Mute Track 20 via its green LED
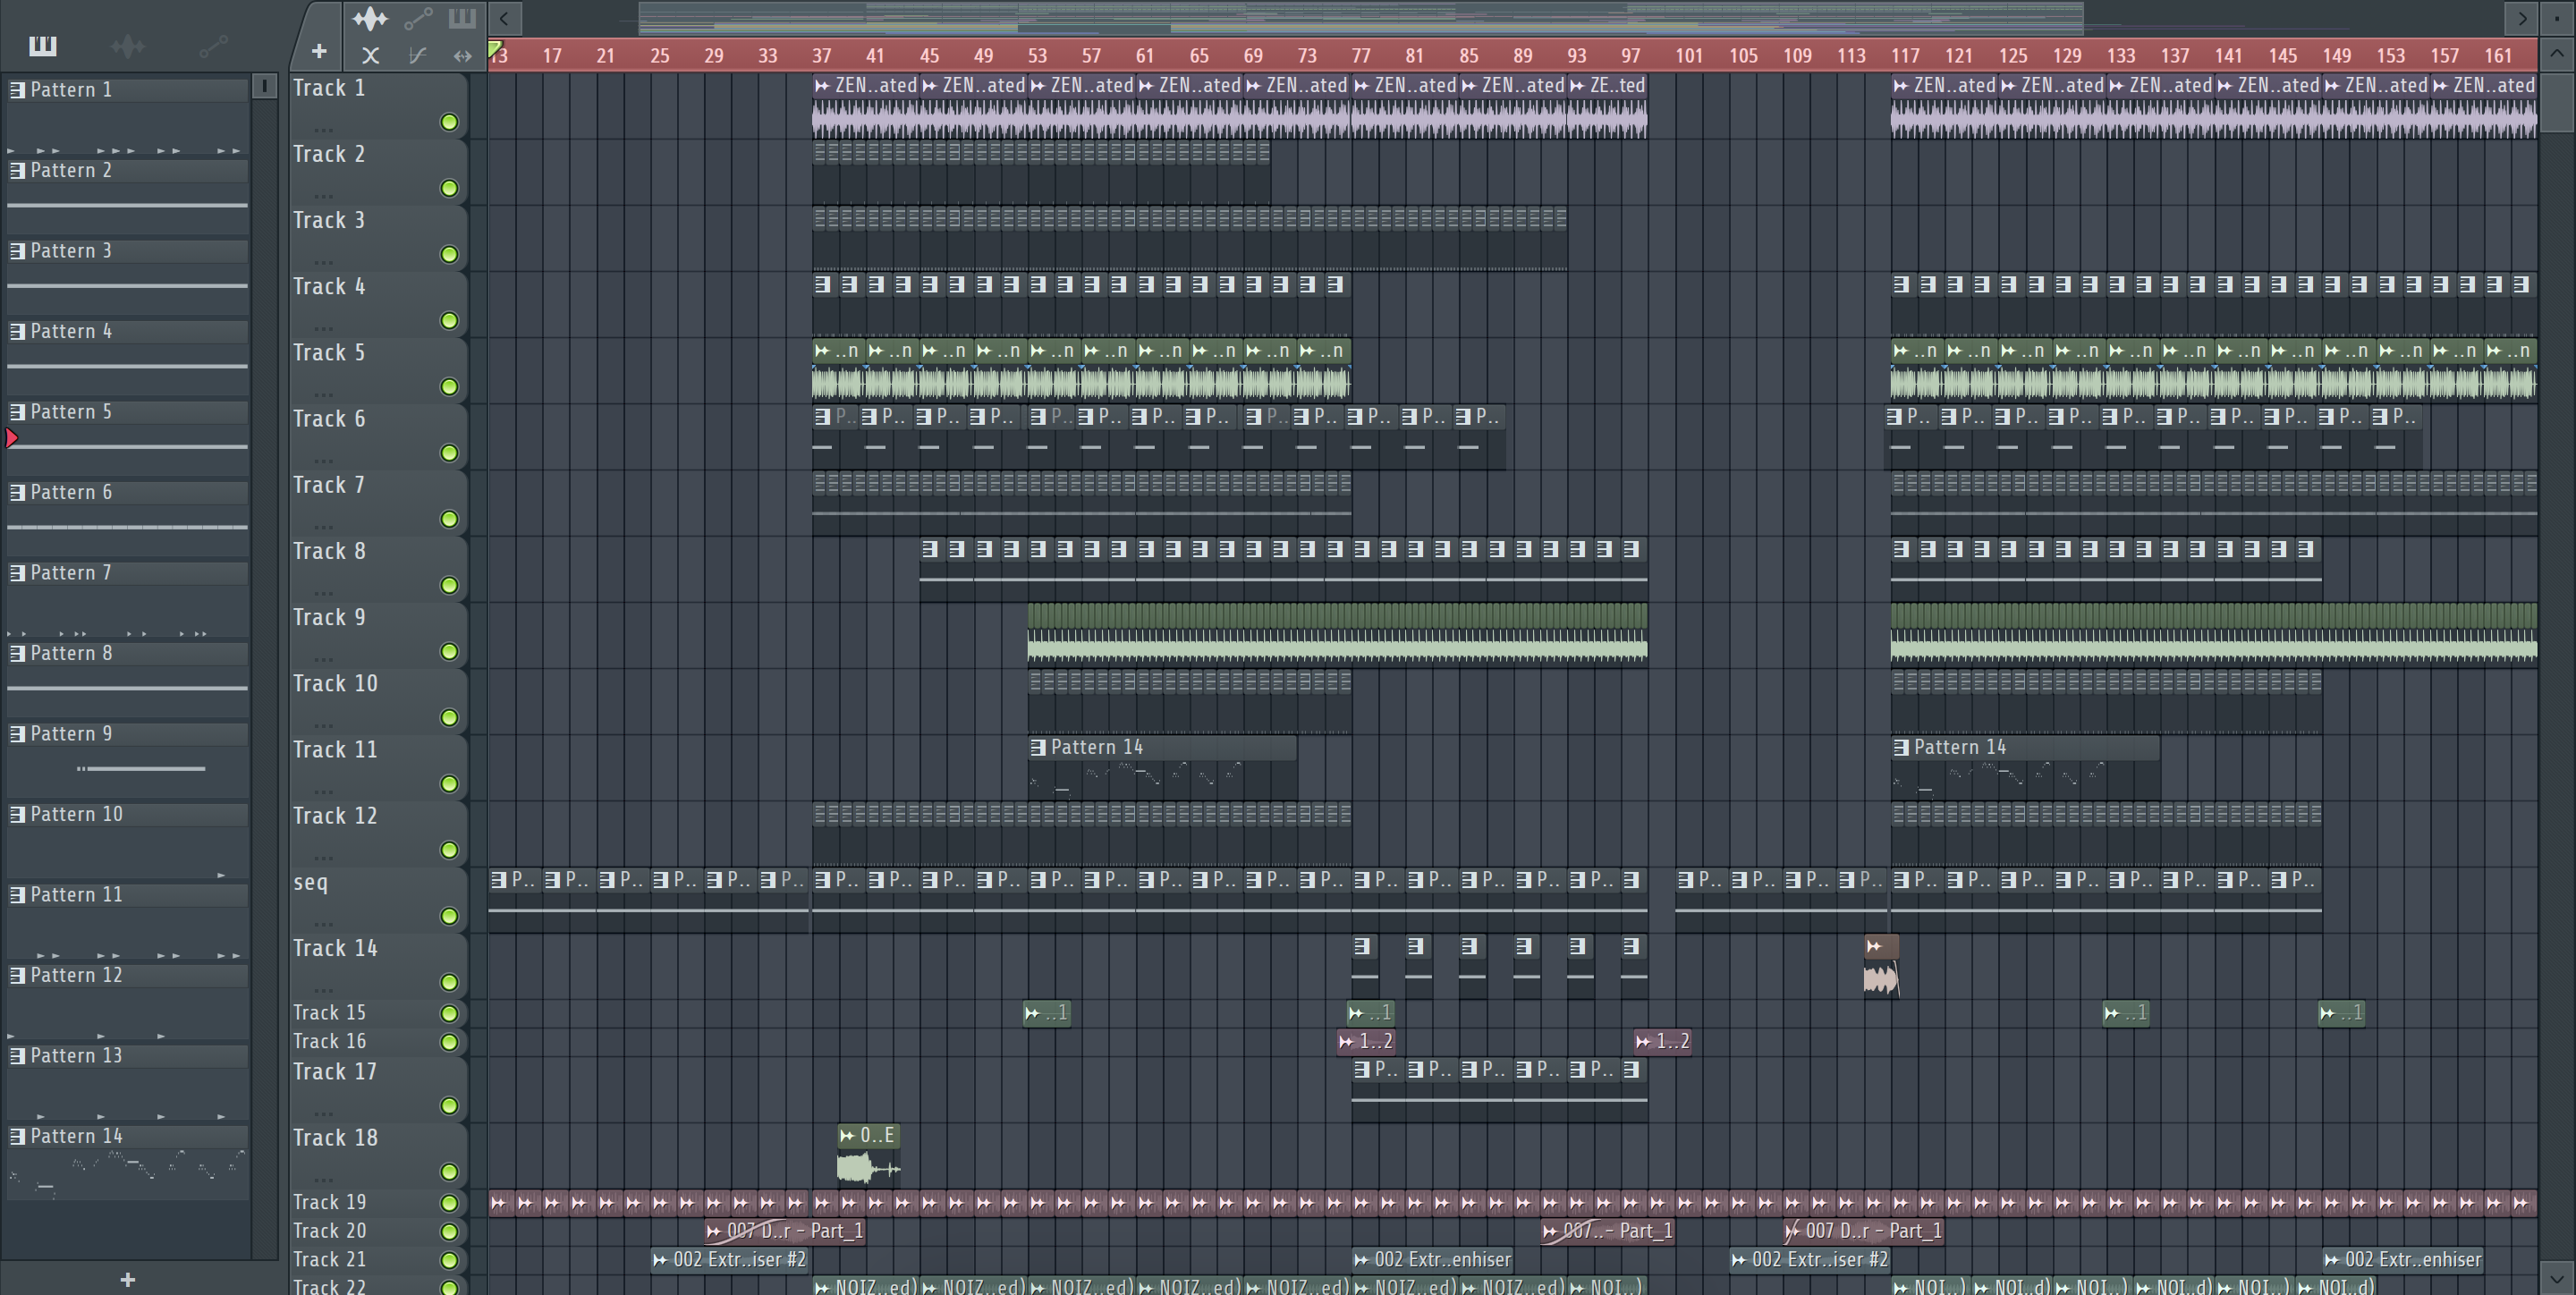This screenshot has height=1295, width=2576. (x=449, y=1231)
